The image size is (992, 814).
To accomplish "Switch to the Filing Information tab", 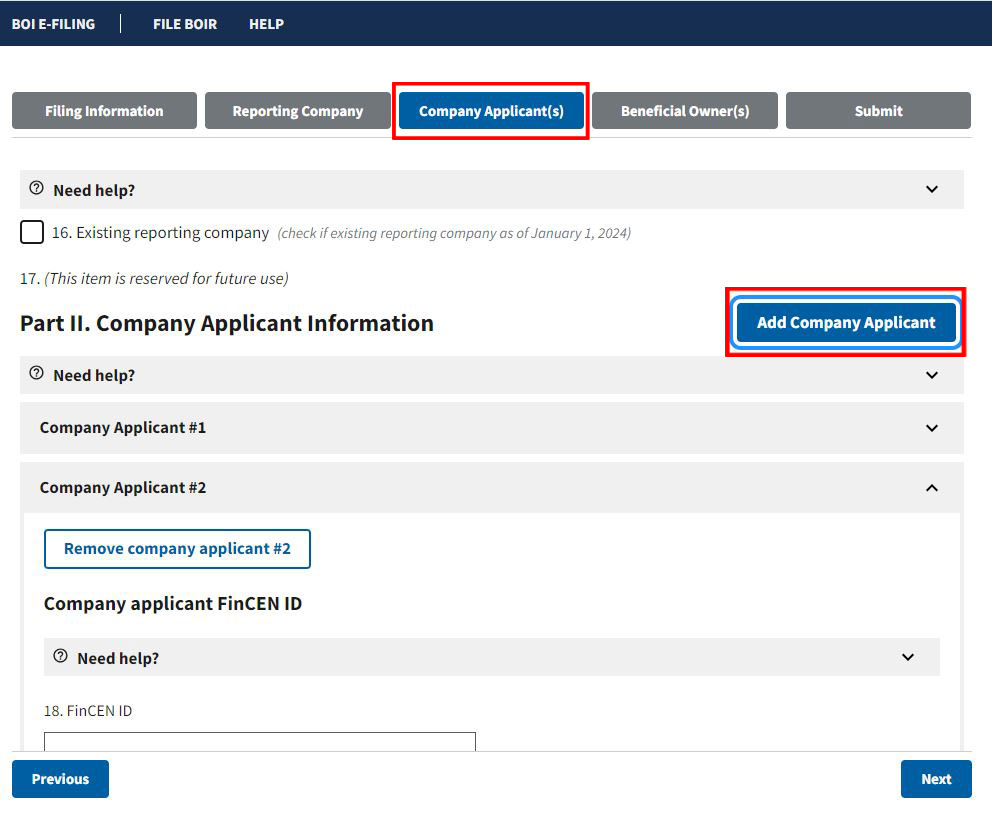I will coord(104,110).
